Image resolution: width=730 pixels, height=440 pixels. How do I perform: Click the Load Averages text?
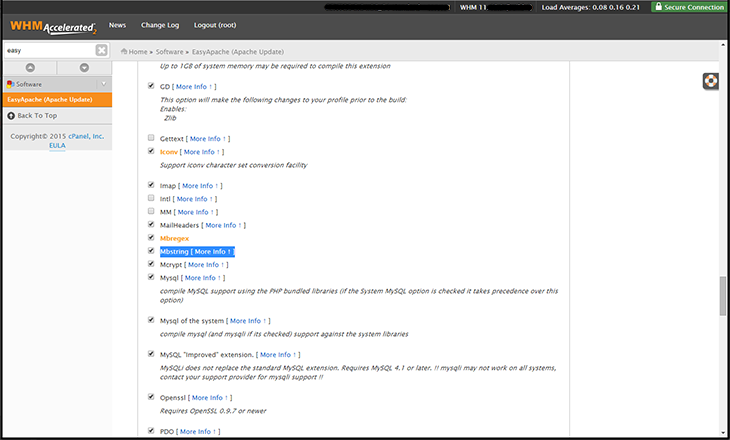click(x=590, y=7)
